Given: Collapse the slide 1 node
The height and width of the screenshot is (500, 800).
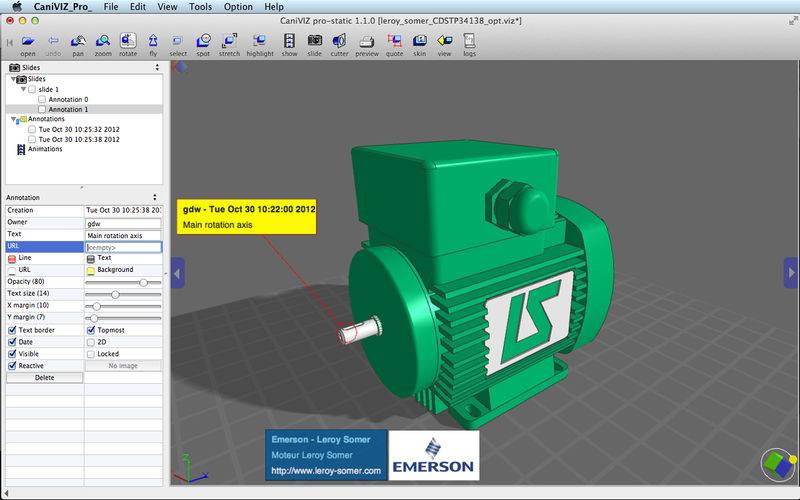Looking at the screenshot, I should 23,89.
